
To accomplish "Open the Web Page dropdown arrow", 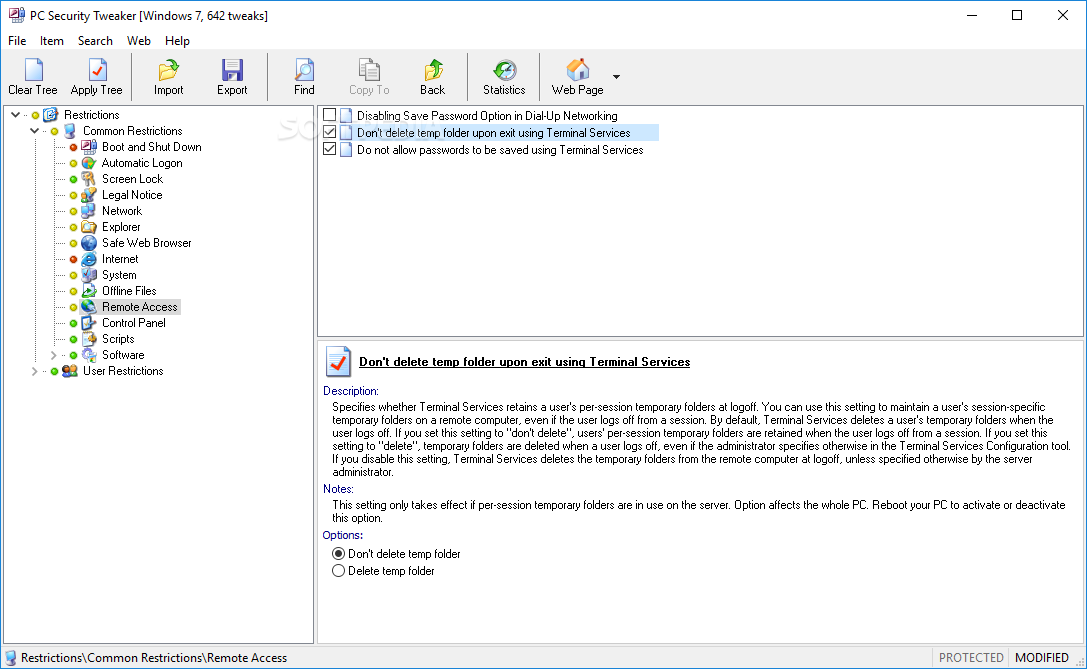I will 616,76.
